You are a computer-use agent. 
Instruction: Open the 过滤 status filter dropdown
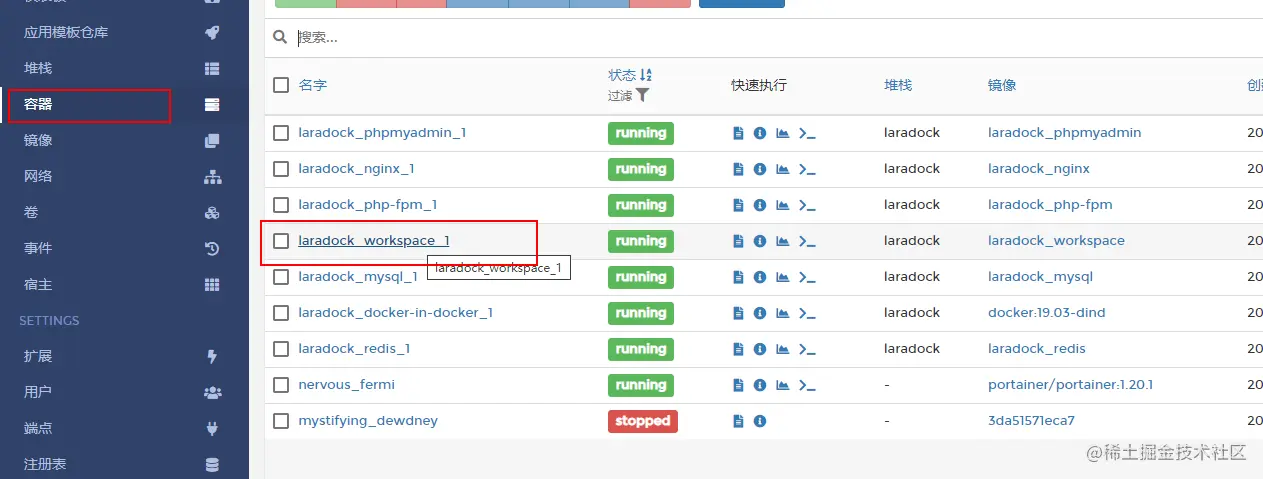[x=629, y=95]
